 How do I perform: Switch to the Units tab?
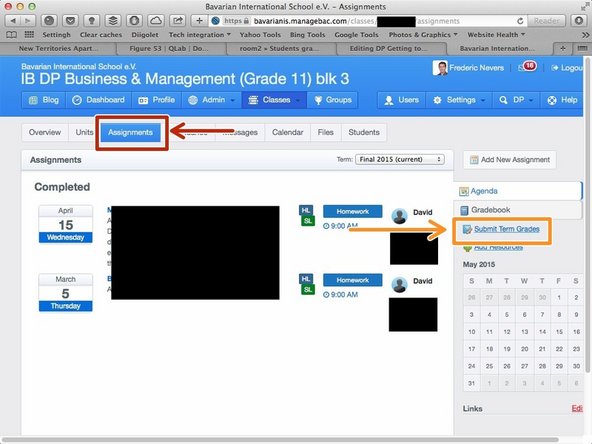tap(84, 133)
